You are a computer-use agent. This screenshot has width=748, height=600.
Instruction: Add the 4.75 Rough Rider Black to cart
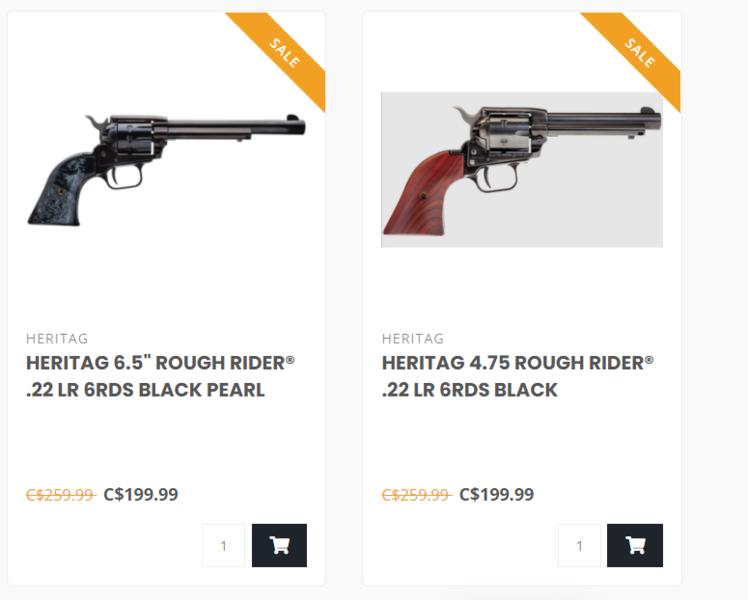click(x=634, y=545)
